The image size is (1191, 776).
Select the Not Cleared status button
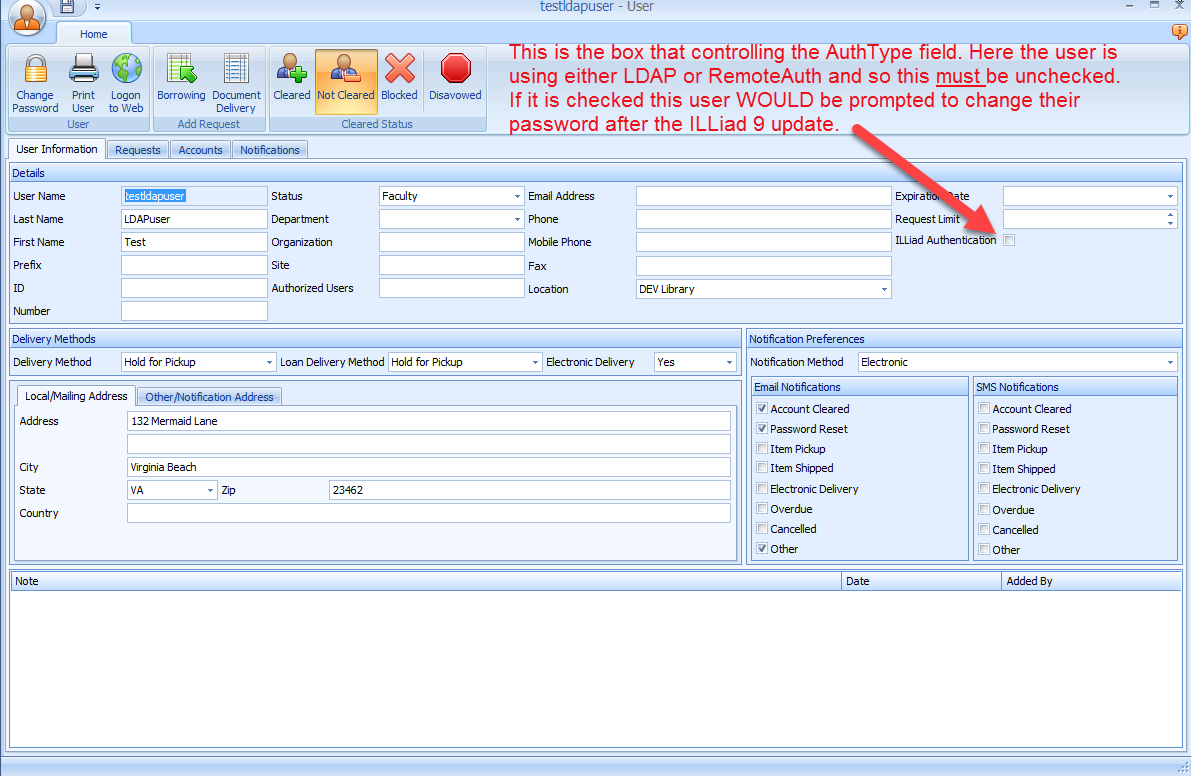click(346, 81)
